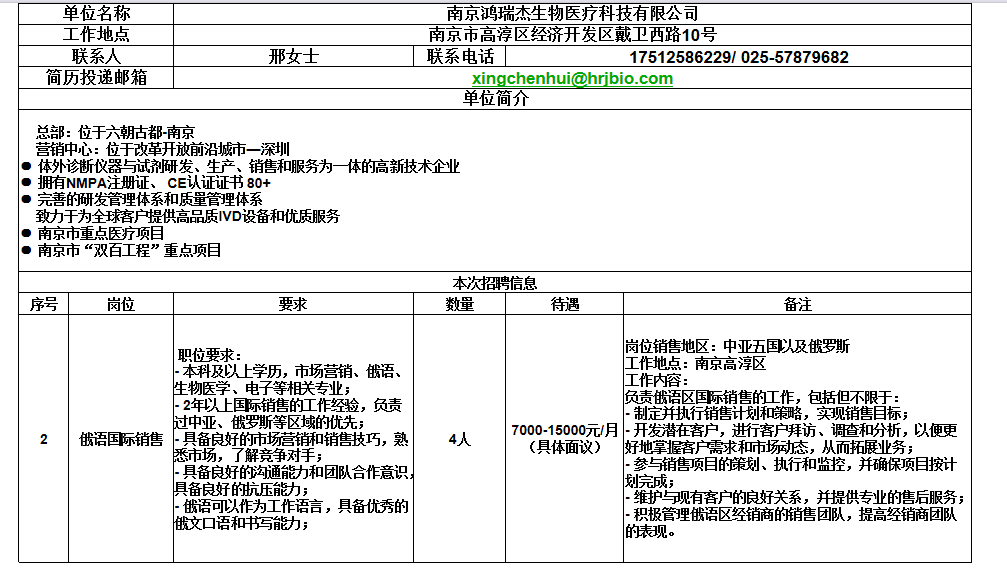Screen dimensions: 1007x570
Task: Select the 待遇 column header
Action: click(565, 304)
